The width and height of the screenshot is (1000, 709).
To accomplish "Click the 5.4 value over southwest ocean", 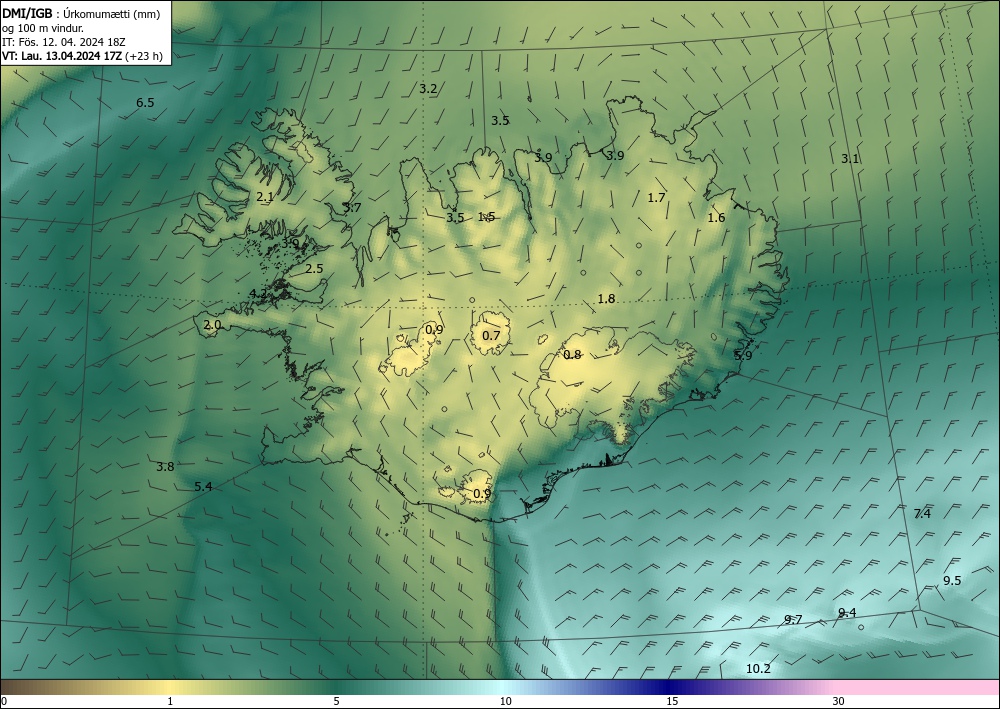I will [x=203, y=486].
